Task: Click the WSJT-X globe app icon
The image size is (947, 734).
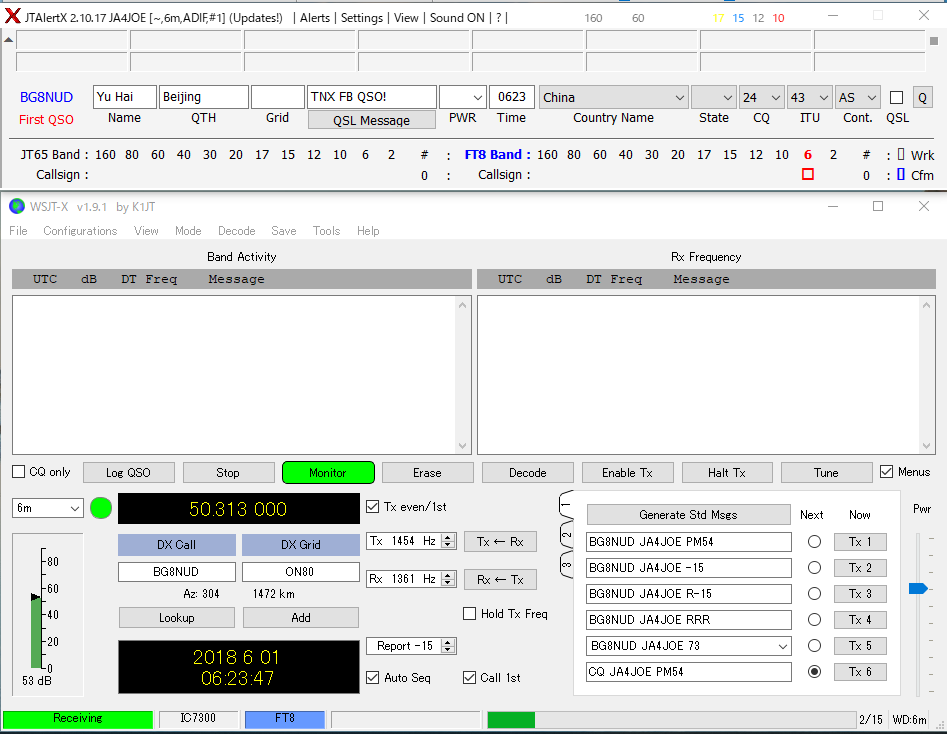Action: (17, 207)
